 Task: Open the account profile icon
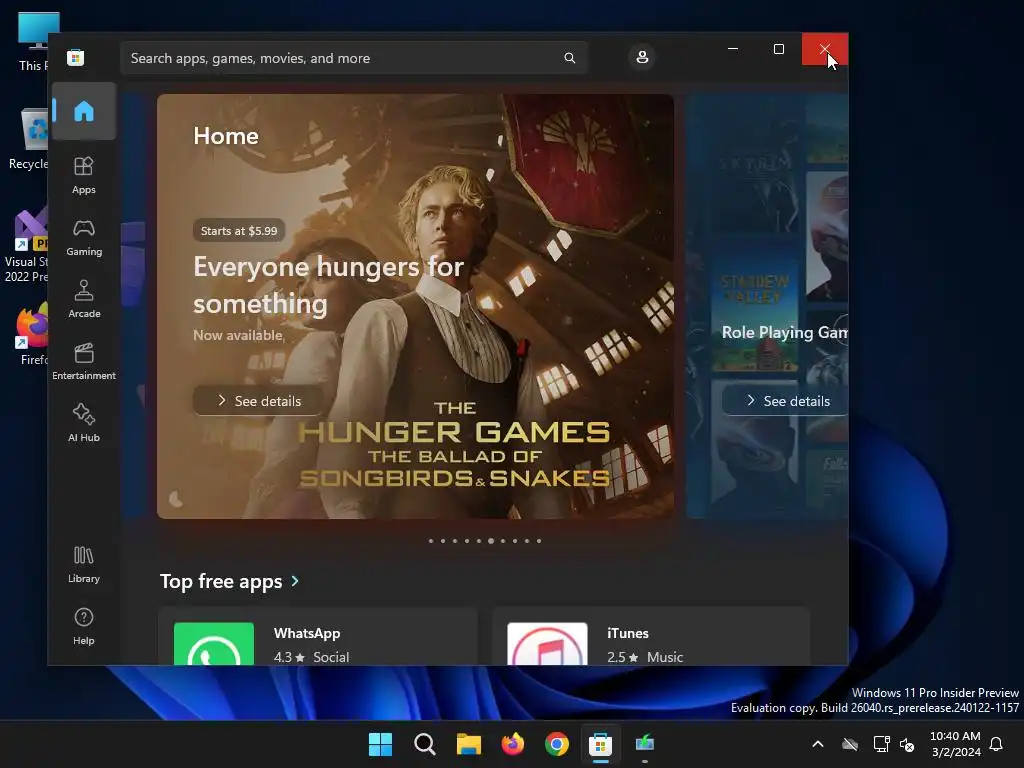(x=642, y=57)
